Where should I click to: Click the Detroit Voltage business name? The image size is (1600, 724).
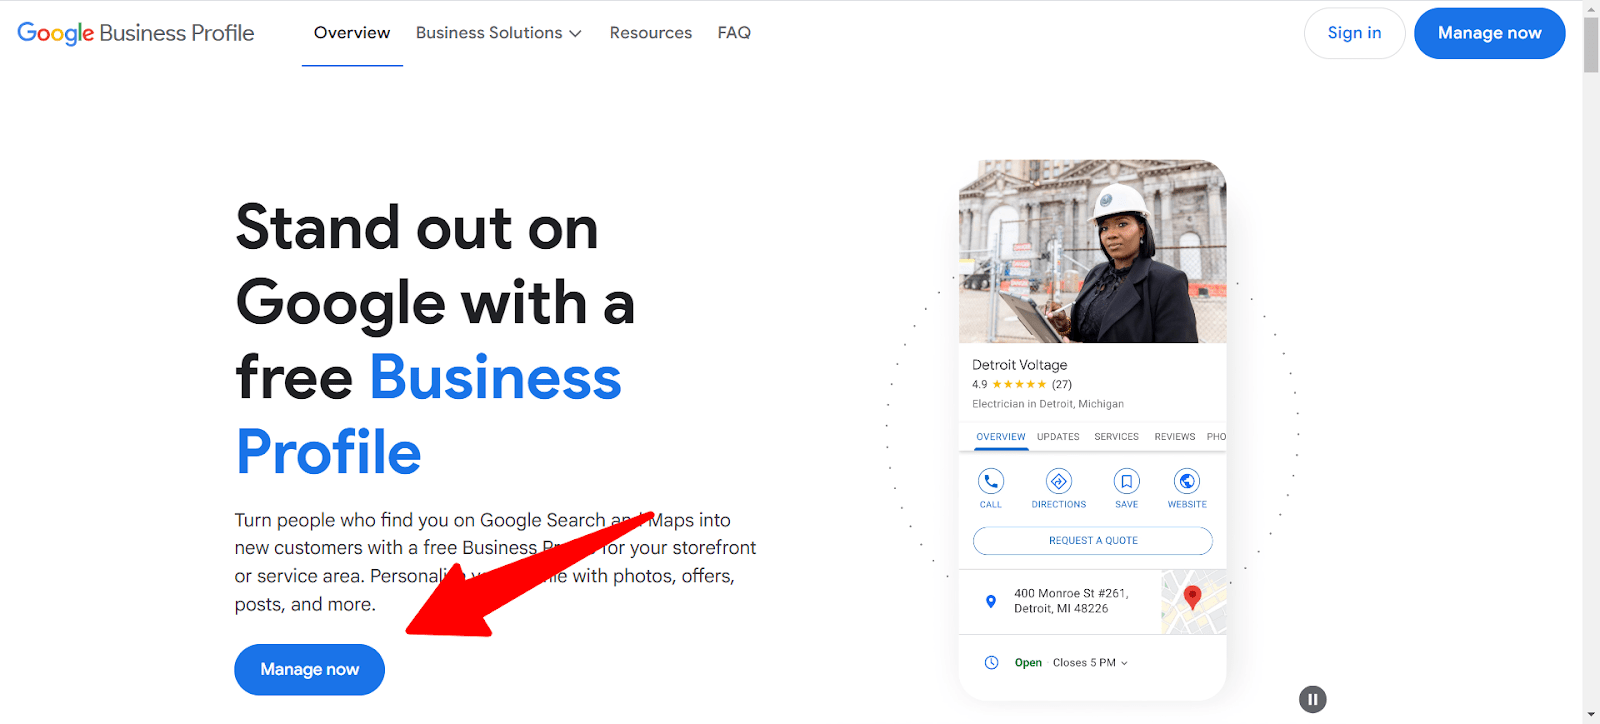(1020, 365)
